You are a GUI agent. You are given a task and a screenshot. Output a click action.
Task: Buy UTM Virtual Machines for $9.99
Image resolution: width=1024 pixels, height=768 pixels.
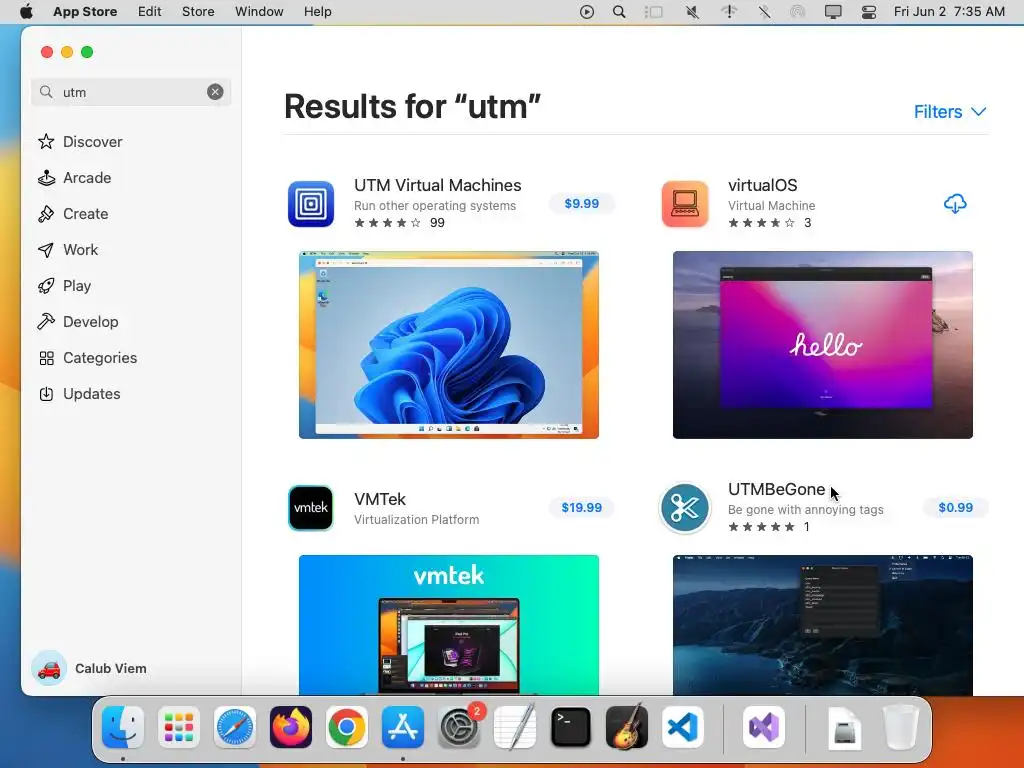[x=581, y=204]
